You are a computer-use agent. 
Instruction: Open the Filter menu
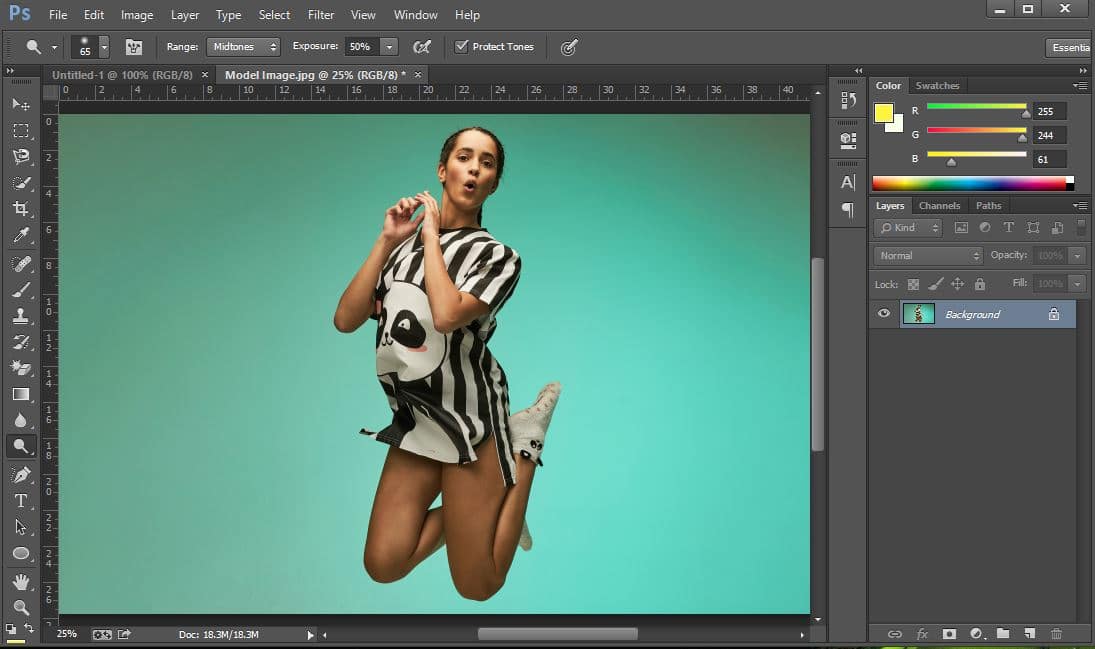click(x=320, y=14)
